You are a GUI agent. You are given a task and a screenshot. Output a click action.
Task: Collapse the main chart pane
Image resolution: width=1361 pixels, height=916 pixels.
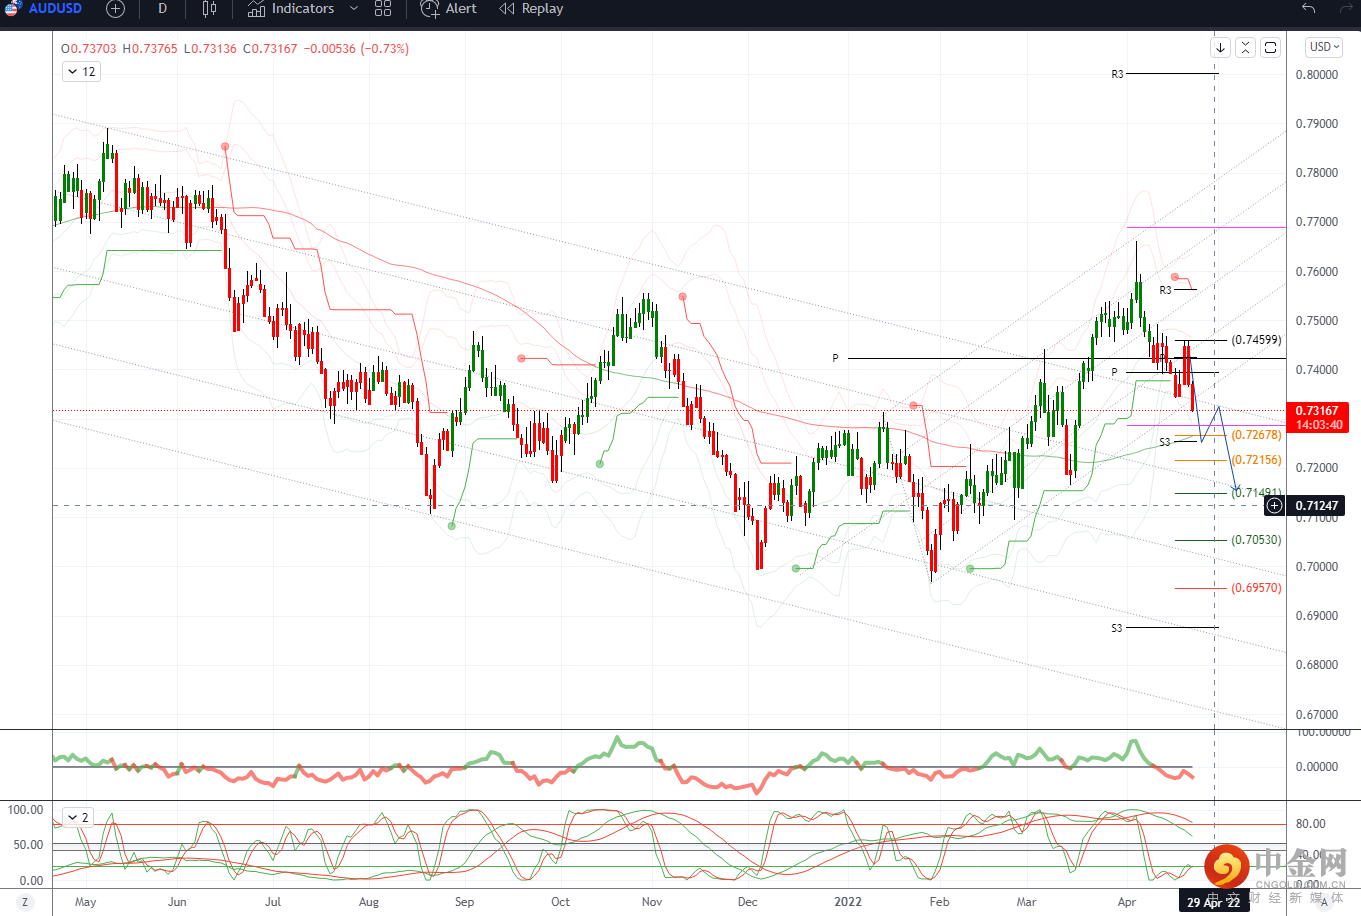(1245, 47)
